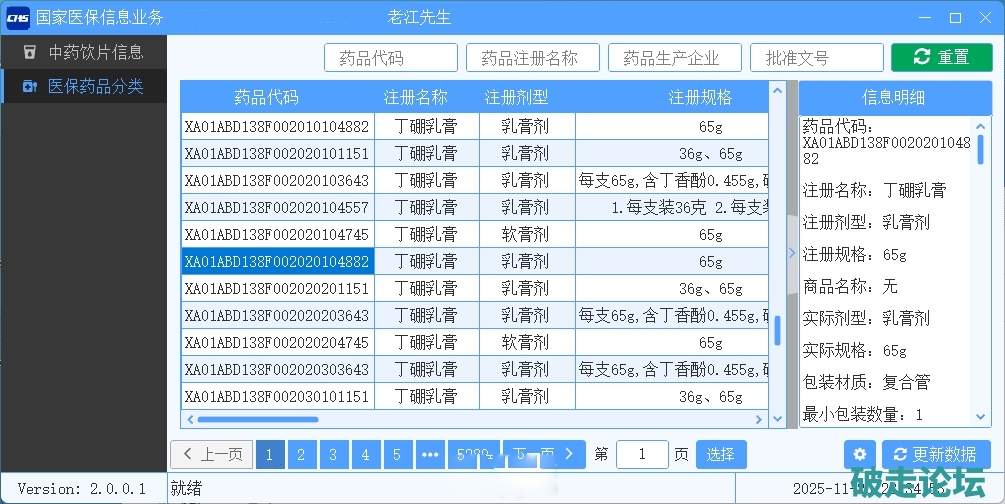Click the settings gear icon
The image size is (1005, 504).
coord(860,454)
